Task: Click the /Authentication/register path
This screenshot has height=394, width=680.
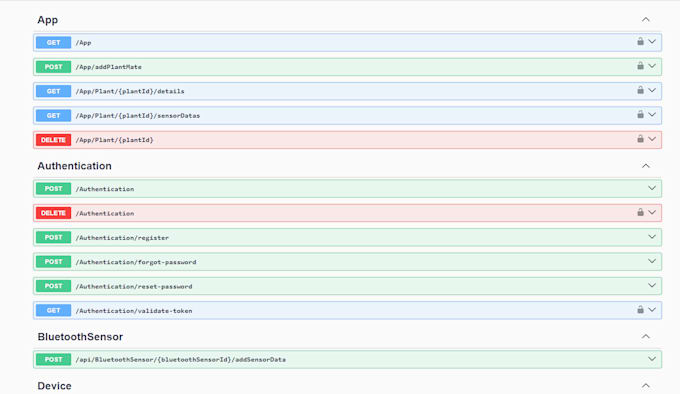Action: (122, 238)
